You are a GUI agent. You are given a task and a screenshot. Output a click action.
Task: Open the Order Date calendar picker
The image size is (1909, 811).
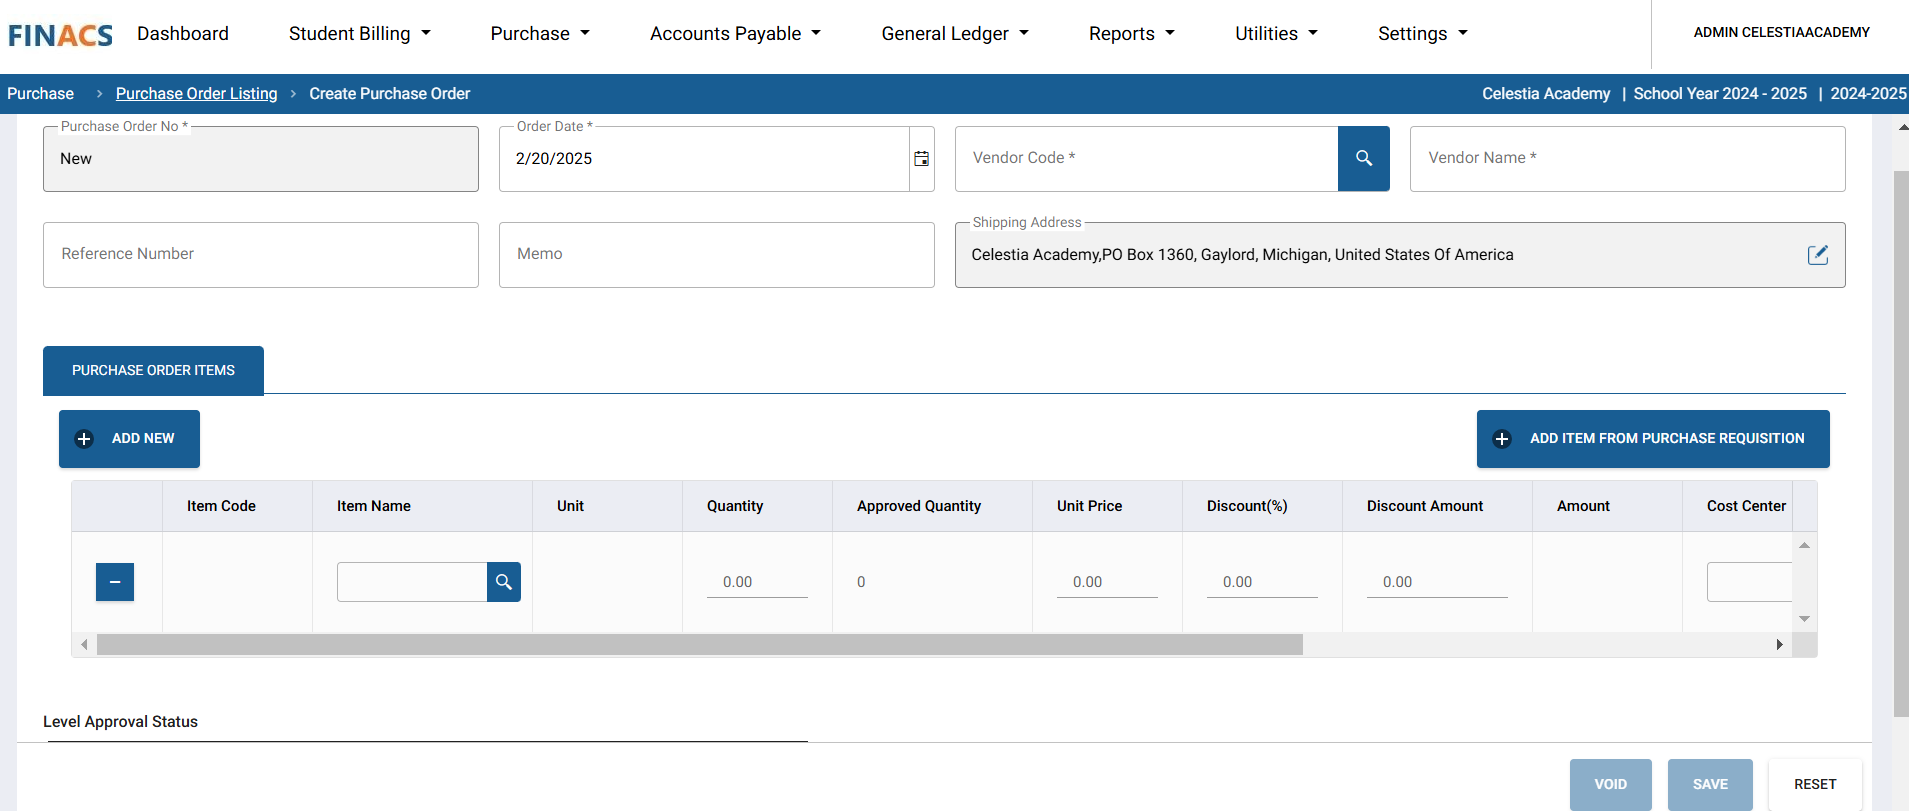(x=921, y=159)
